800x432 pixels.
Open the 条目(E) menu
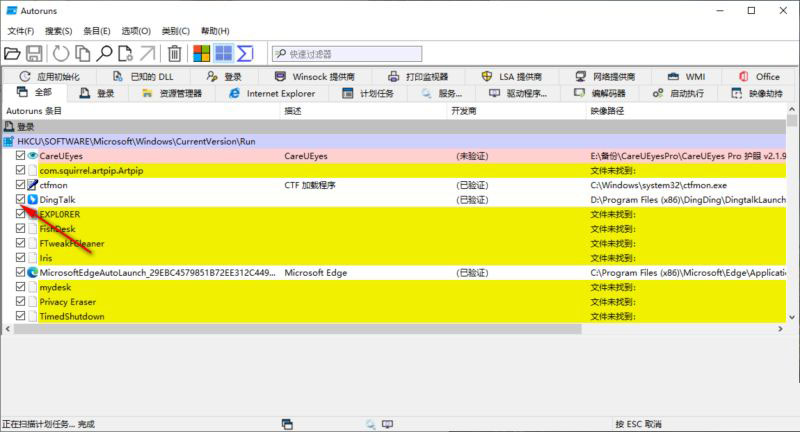[x=96, y=31]
